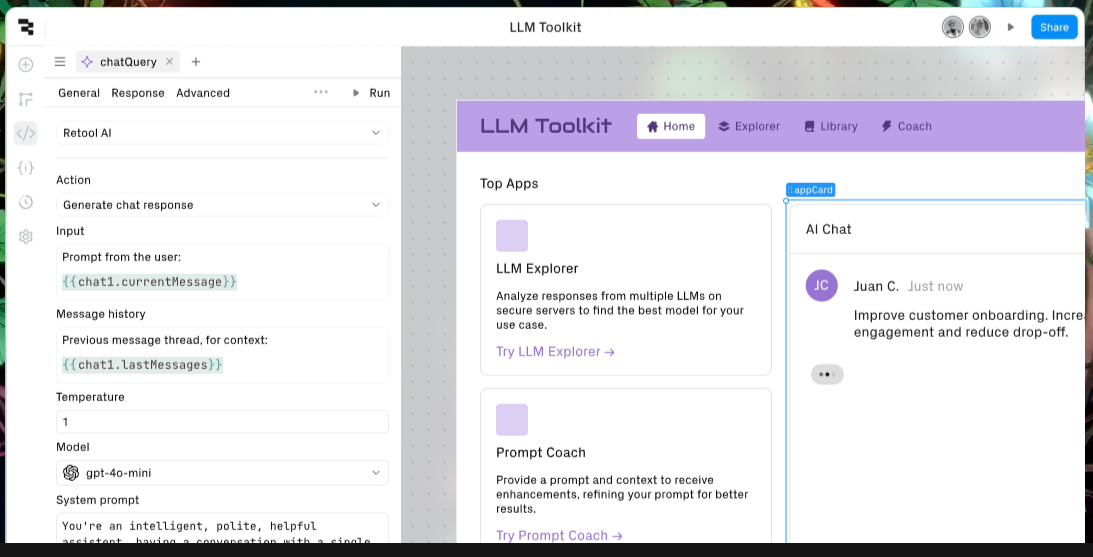
Task: Click the Library nav item
Action: pyautogui.click(x=831, y=126)
